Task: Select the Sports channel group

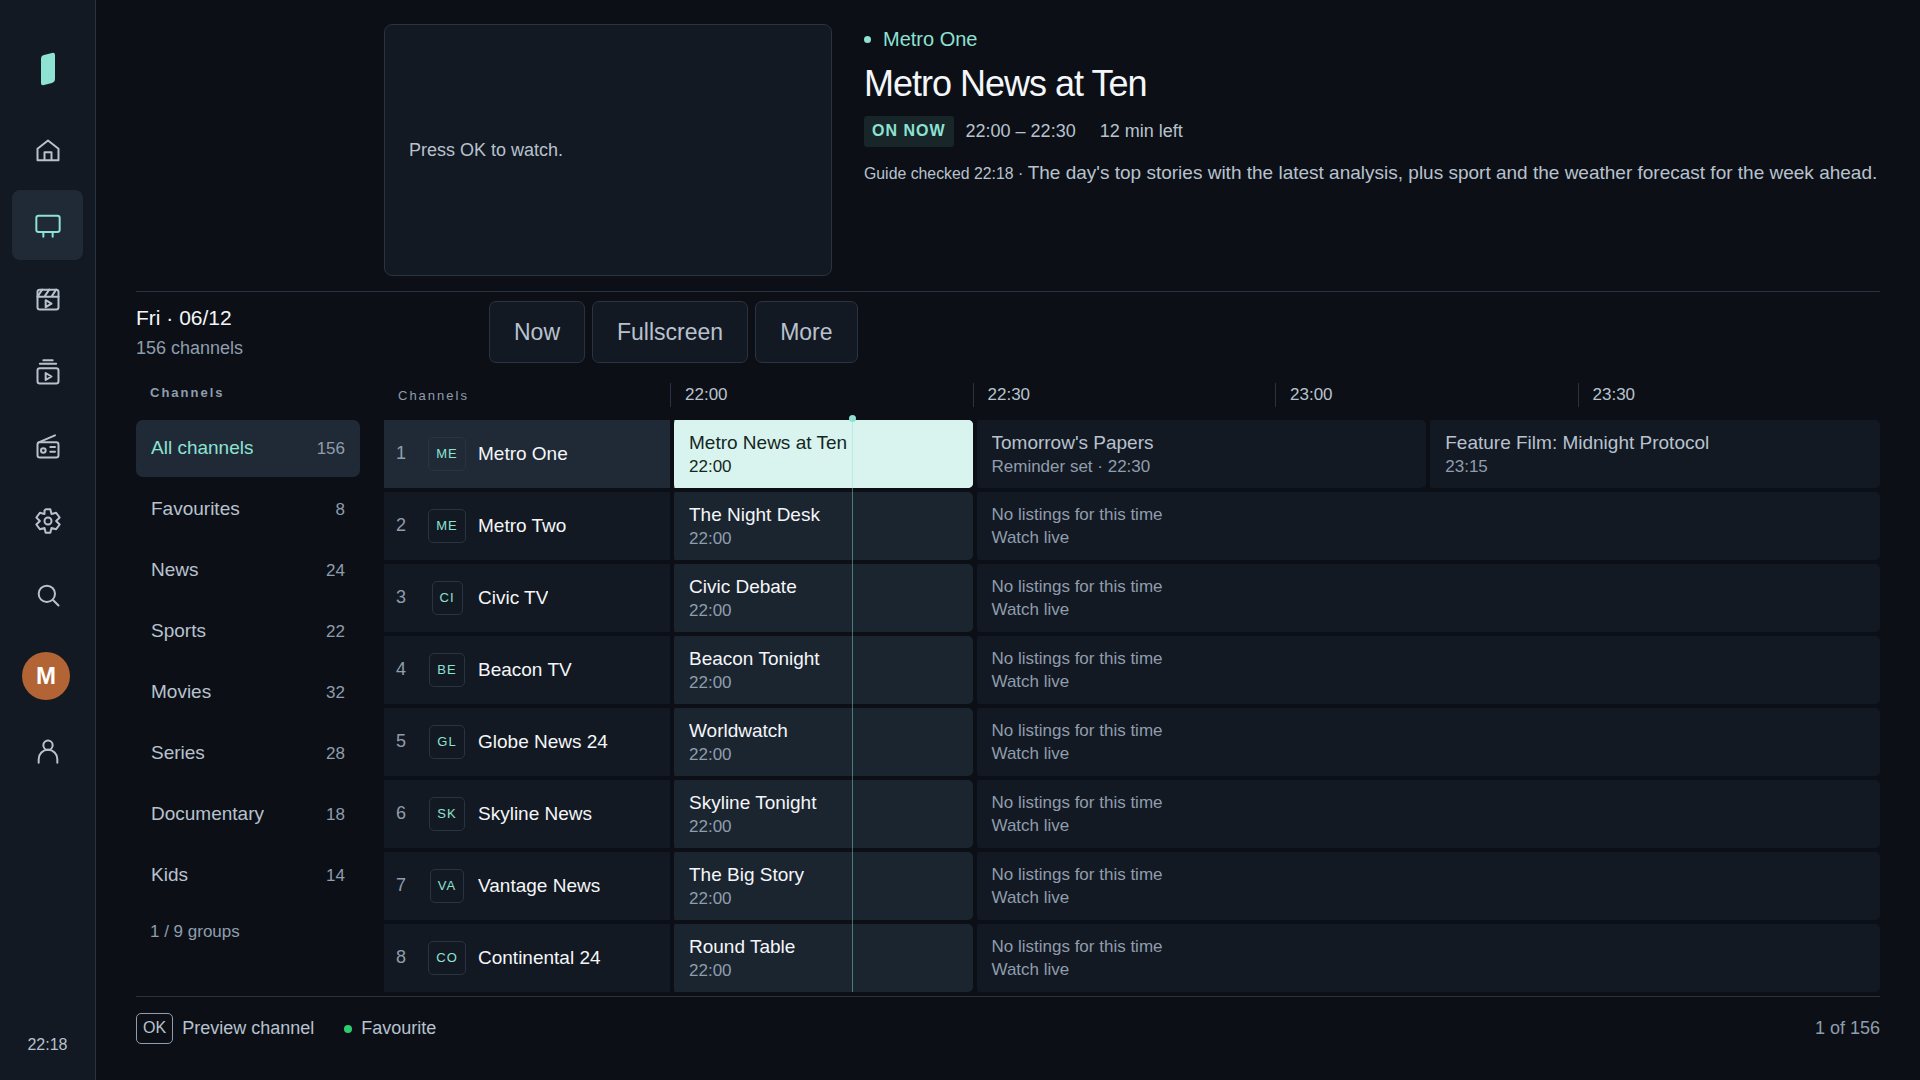Action: [247, 631]
